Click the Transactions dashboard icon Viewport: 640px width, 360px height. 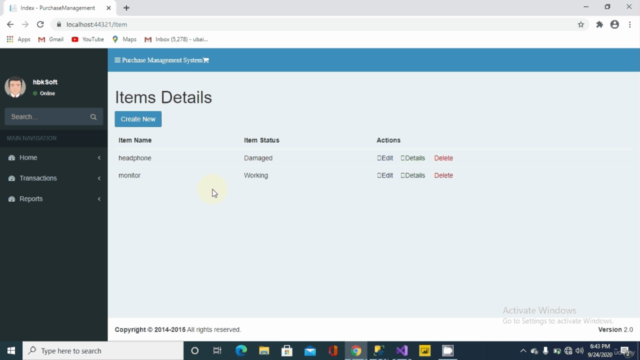tap(11, 178)
